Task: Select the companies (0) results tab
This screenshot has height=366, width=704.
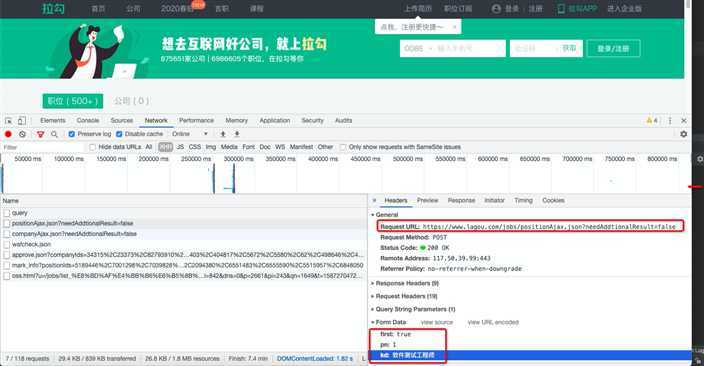Action: coord(131,101)
